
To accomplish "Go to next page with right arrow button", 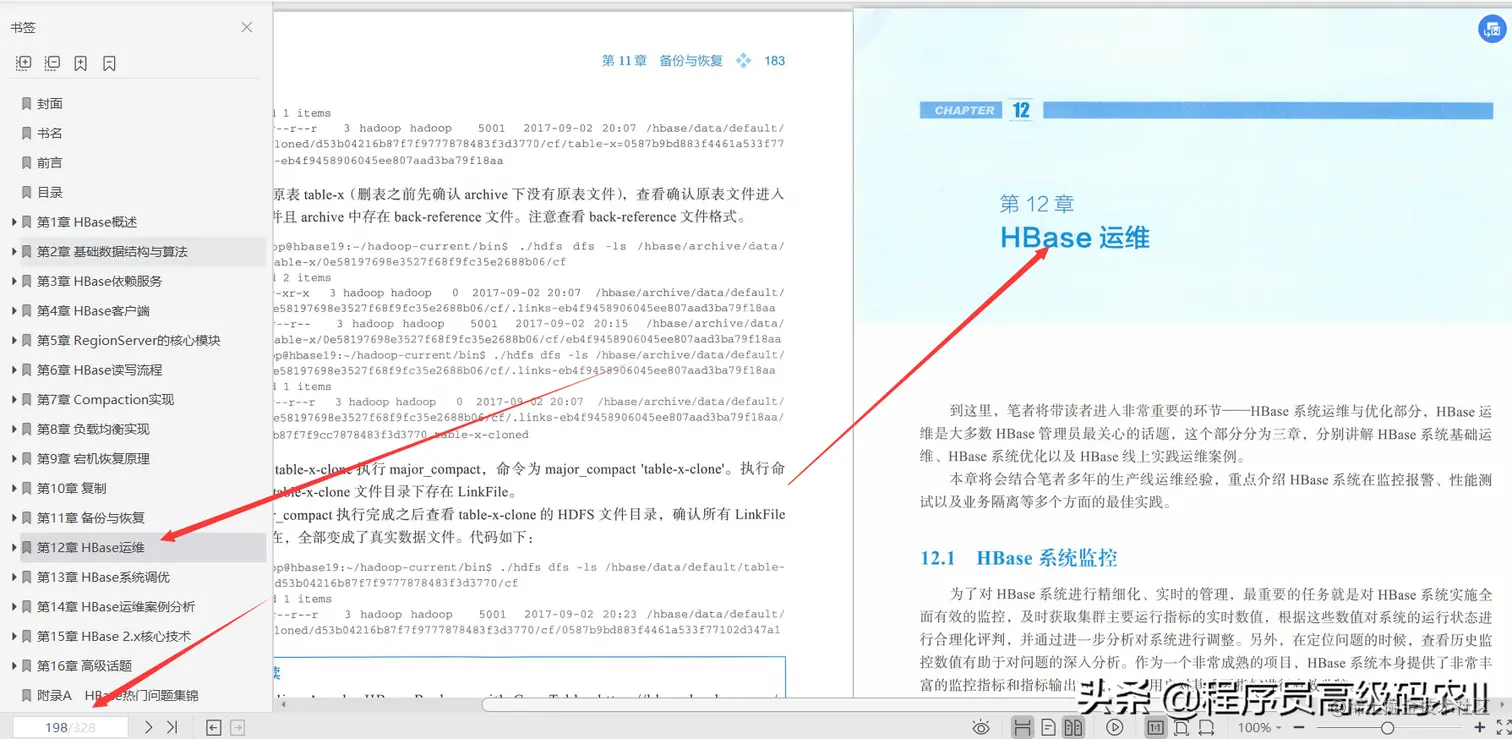I will click(148, 728).
